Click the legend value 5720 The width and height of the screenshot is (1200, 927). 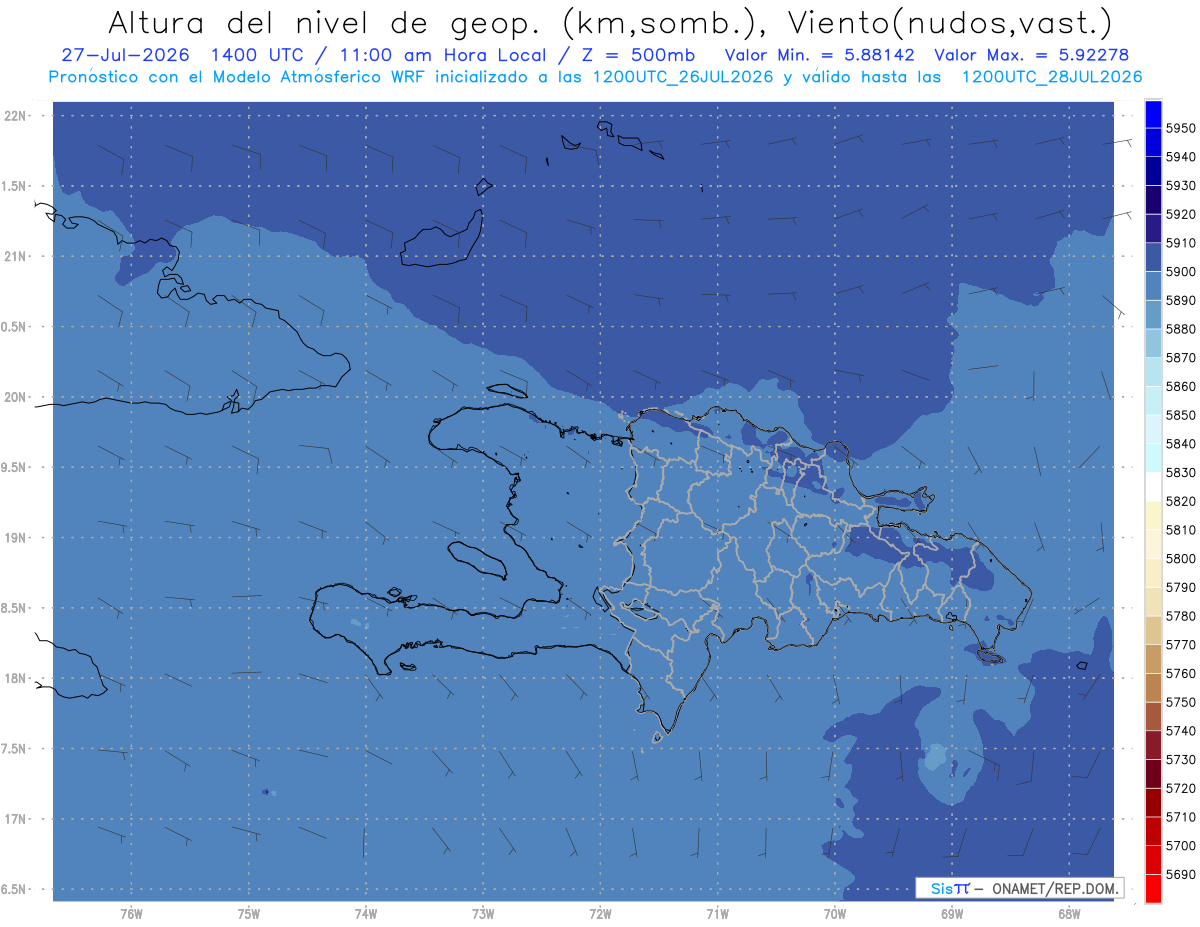pyautogui.click(x=1179, y=788)
